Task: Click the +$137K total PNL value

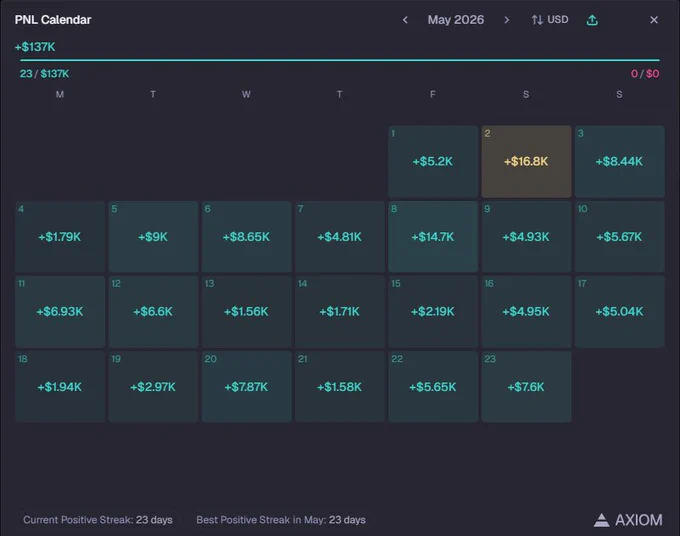Action: (x=35, y=47)
